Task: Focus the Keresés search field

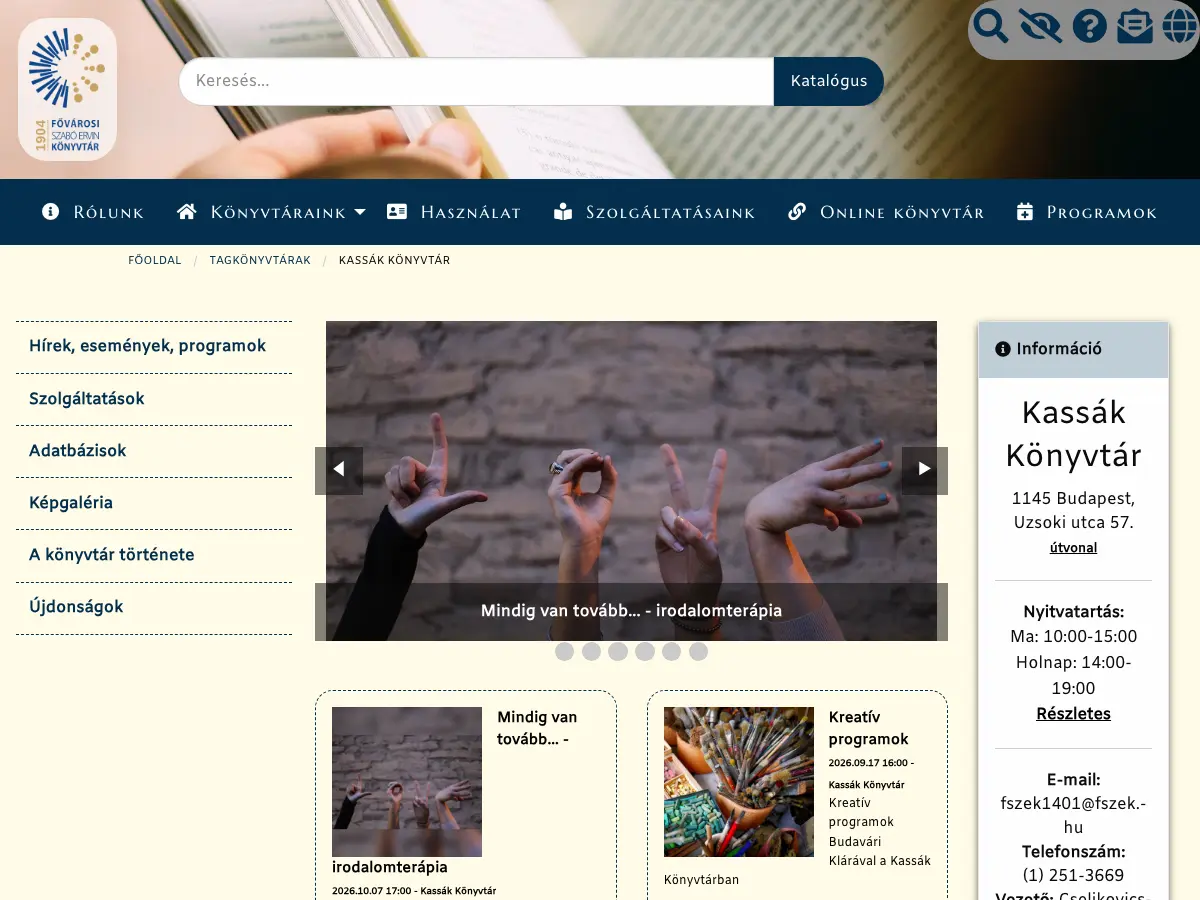Action: pyautogui.click(x=476, y=81)
